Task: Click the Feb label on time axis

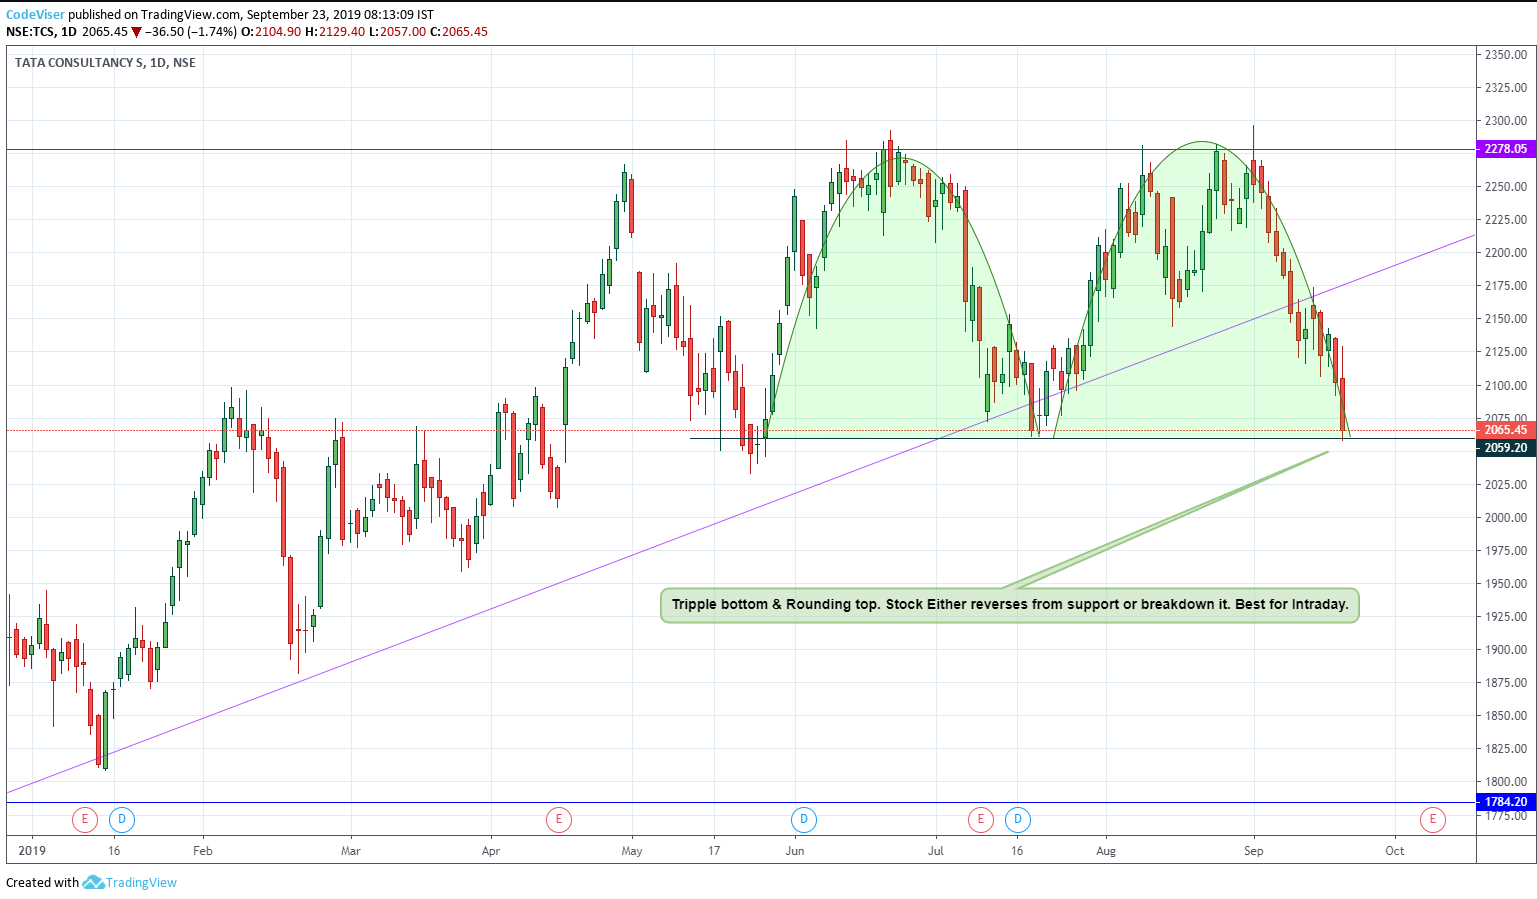Action: point(203,851)
